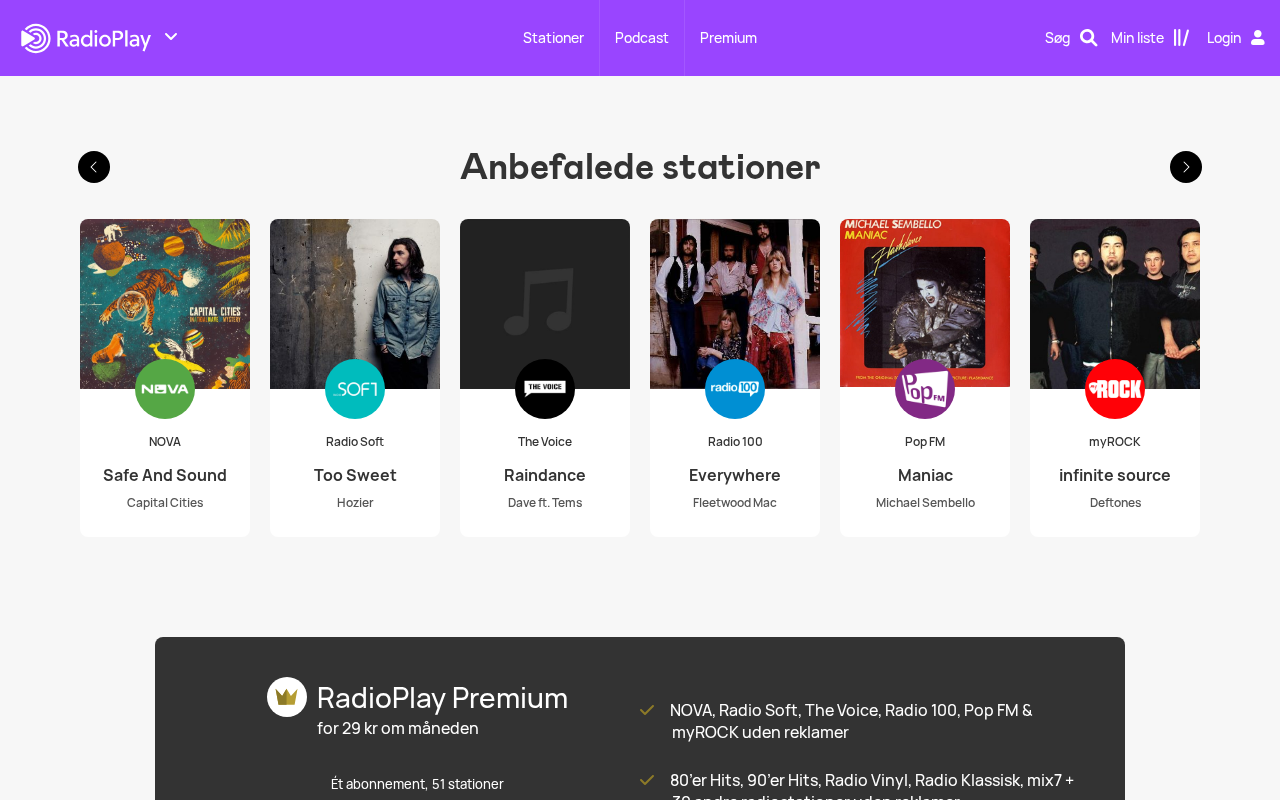
Task: Open Min liste via the playlist icon
Action: click(1181, 38)
